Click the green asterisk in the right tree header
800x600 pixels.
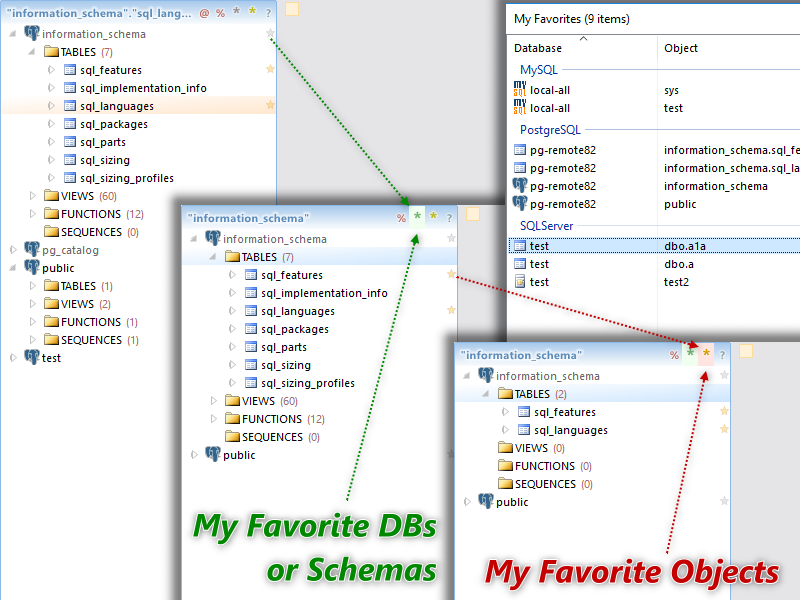(690, 353)
